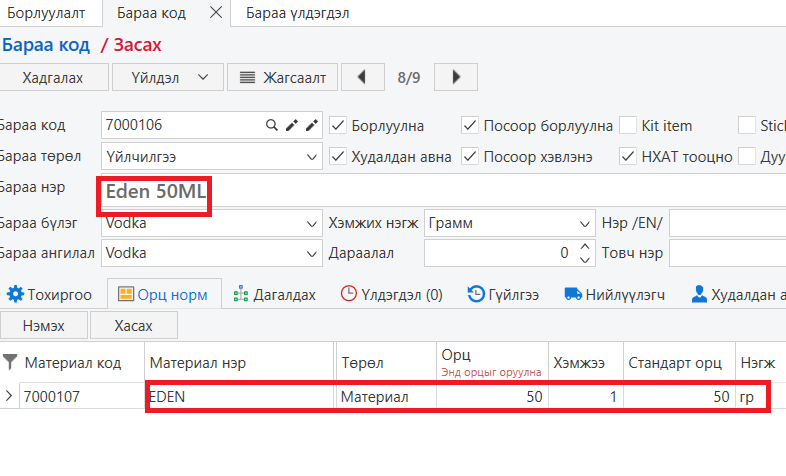Click the second pencil icon in Бараа код field

312,125
